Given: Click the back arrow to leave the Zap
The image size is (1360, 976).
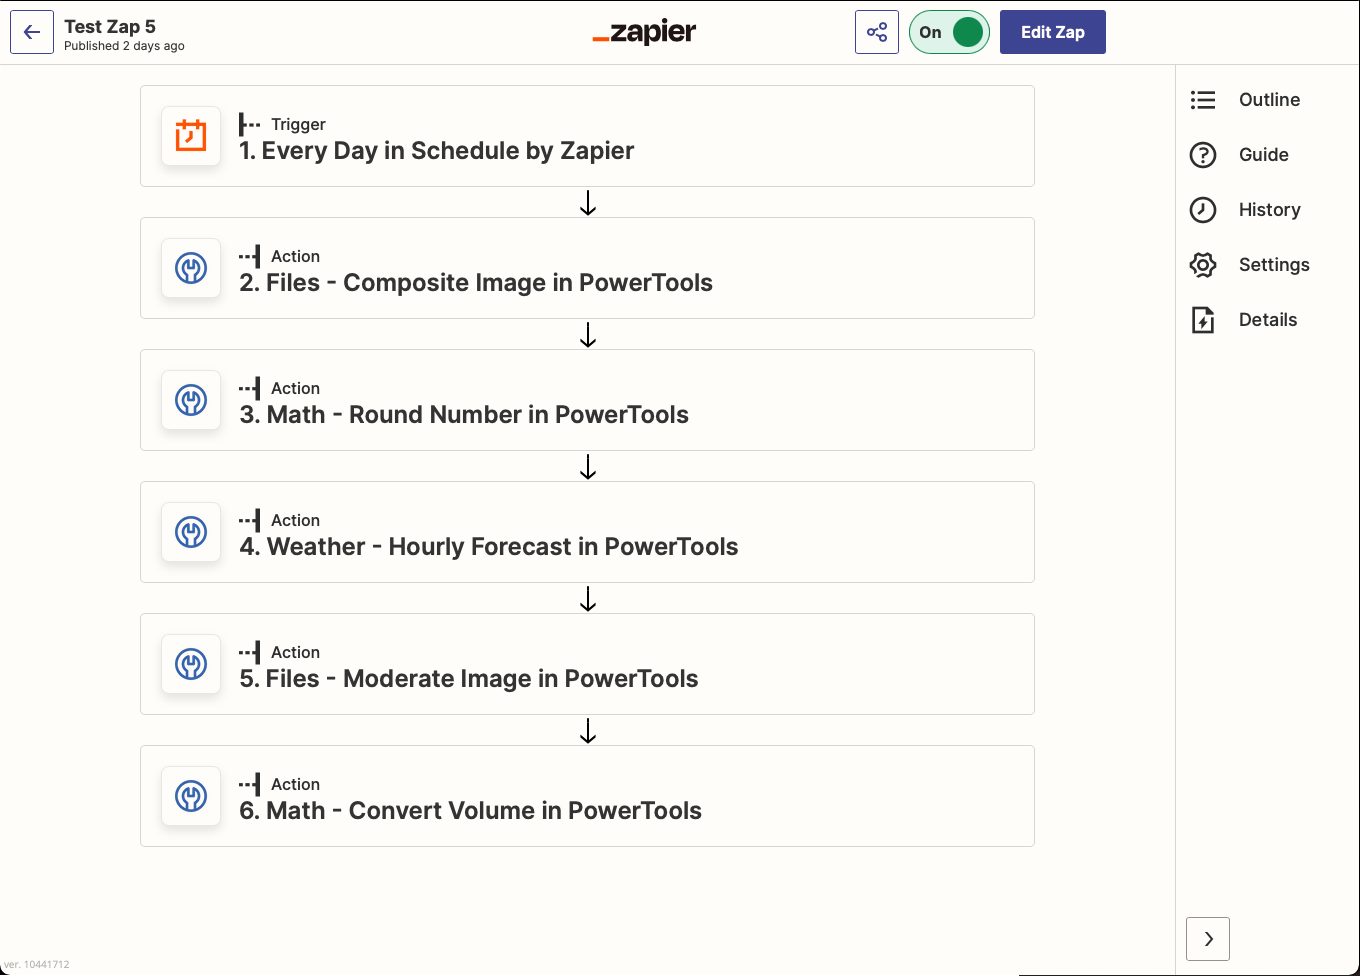Looking at the screenshot, I should coord(31,31).
